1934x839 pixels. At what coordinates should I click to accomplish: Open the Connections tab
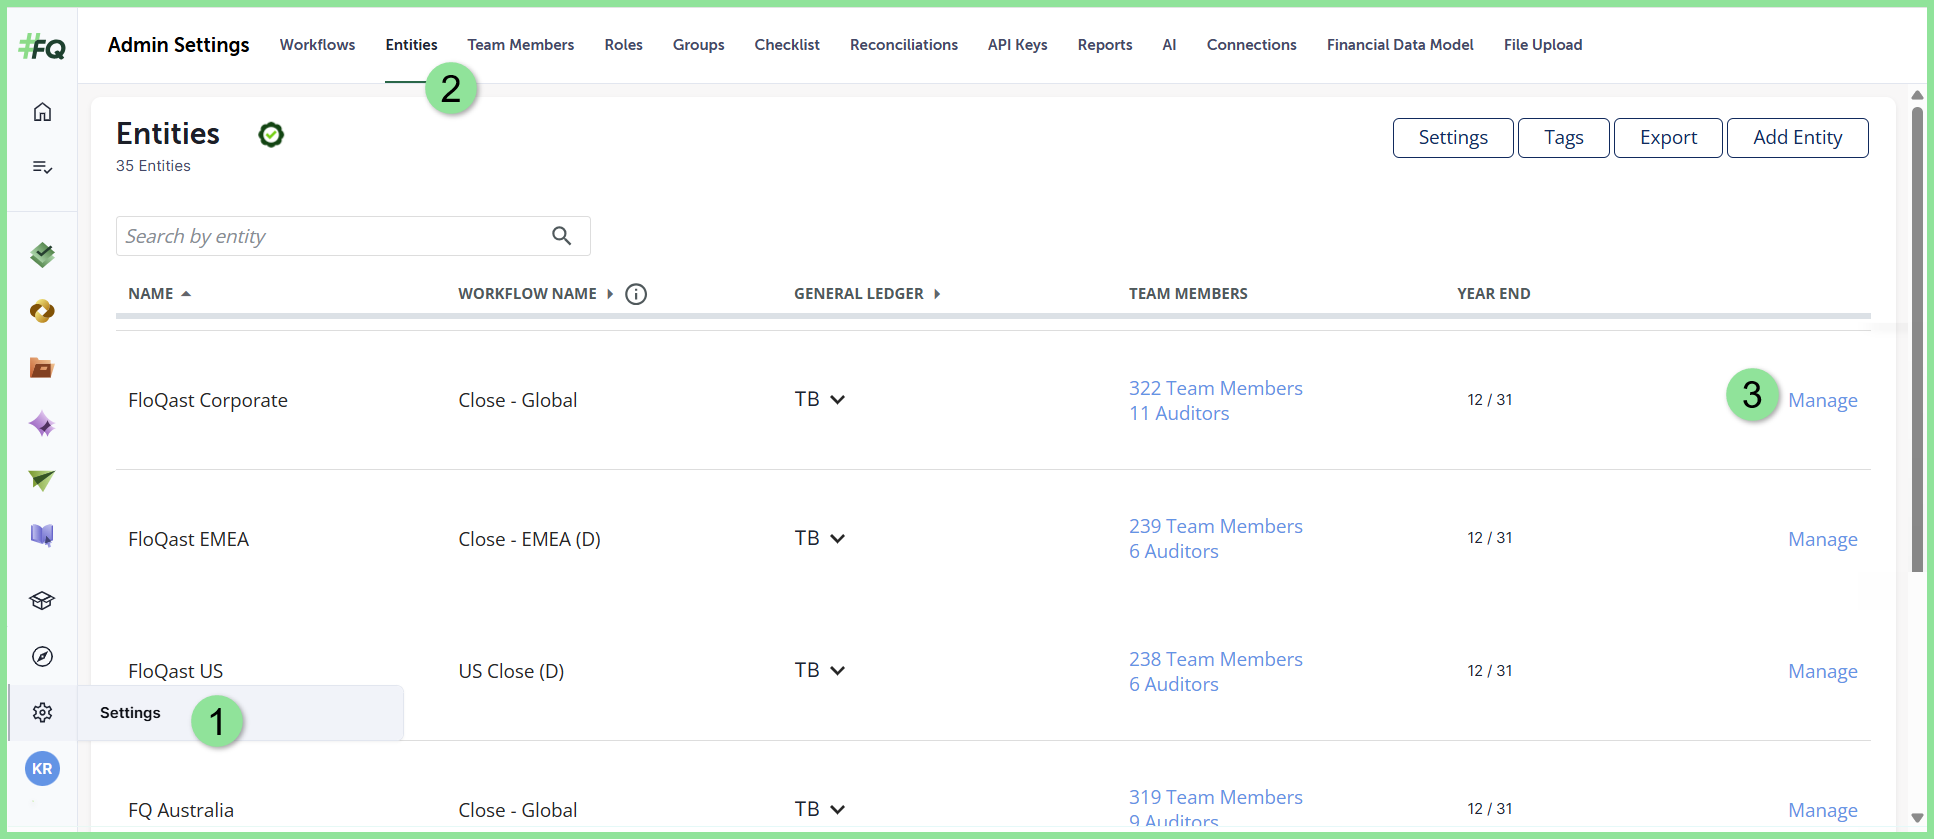pos(1251,45)
